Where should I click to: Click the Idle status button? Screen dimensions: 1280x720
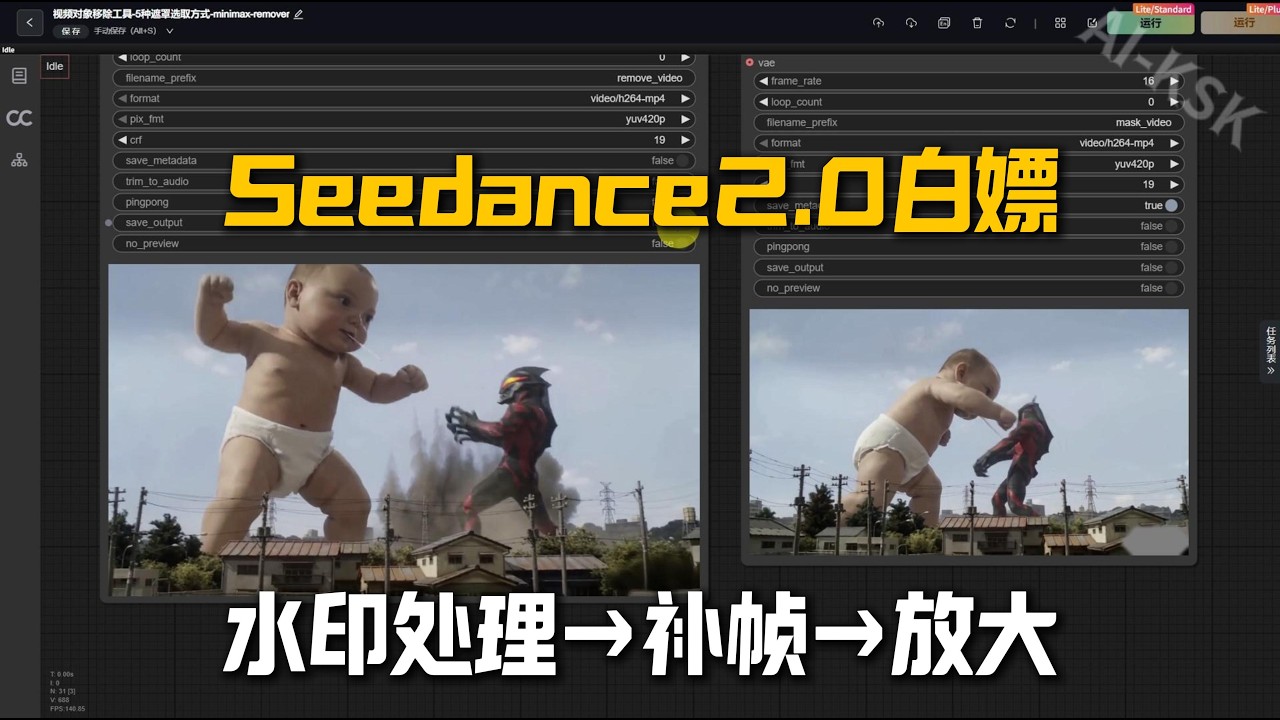point(54,67)
